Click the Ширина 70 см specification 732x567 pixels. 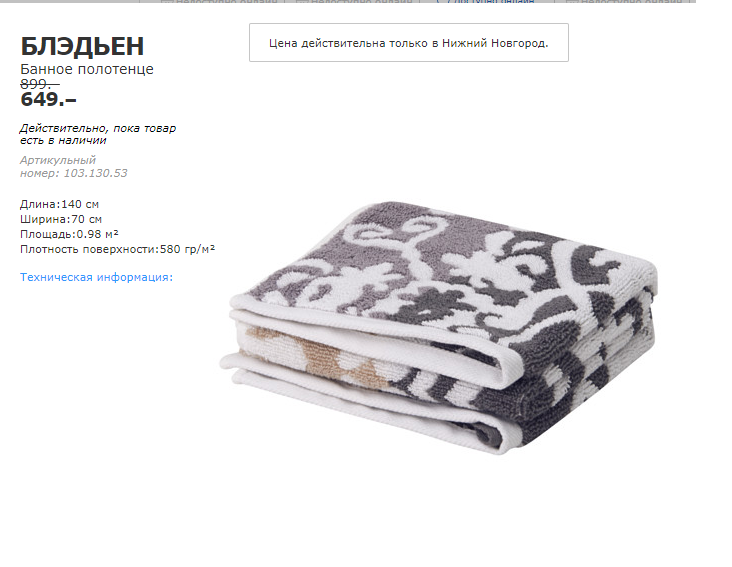point(61,219)
